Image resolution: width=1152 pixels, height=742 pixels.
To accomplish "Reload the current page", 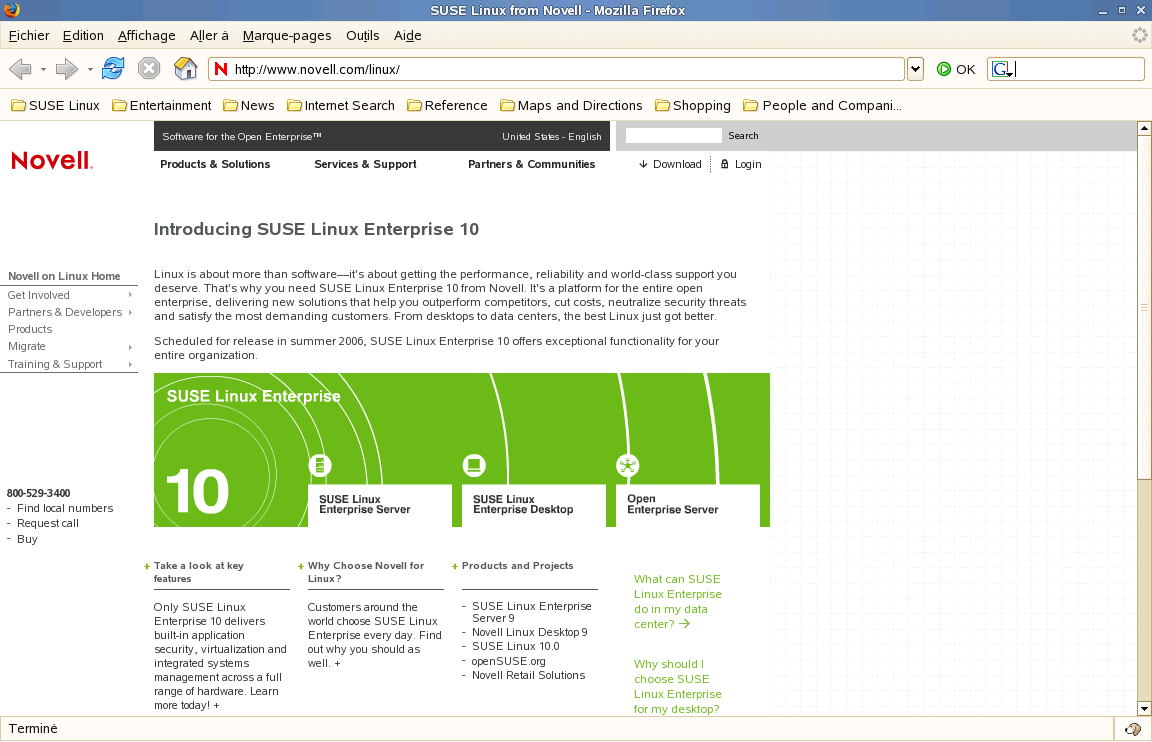I will coord(113,68).
